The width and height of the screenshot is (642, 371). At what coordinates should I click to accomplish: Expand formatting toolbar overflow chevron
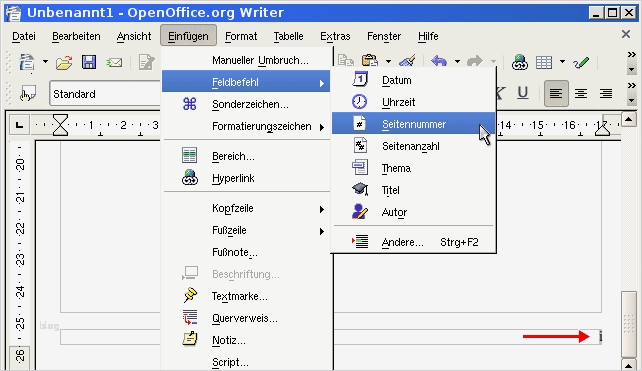coord(631,86)
